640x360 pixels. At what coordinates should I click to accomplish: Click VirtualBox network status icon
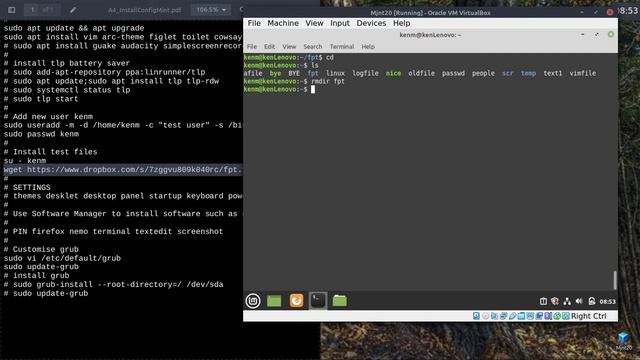503,316
